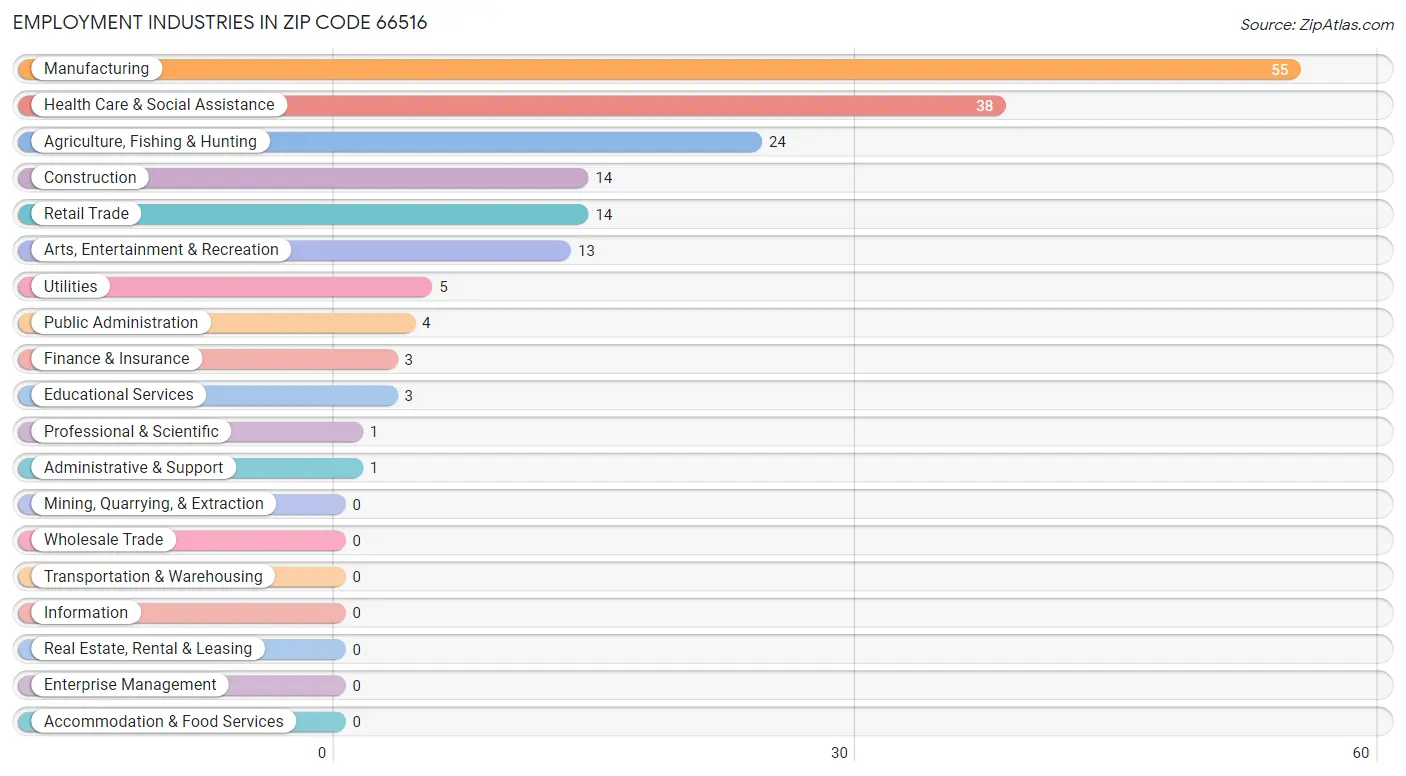
Task: Click the Finance & Insurance label
Action: coord(116,359)
